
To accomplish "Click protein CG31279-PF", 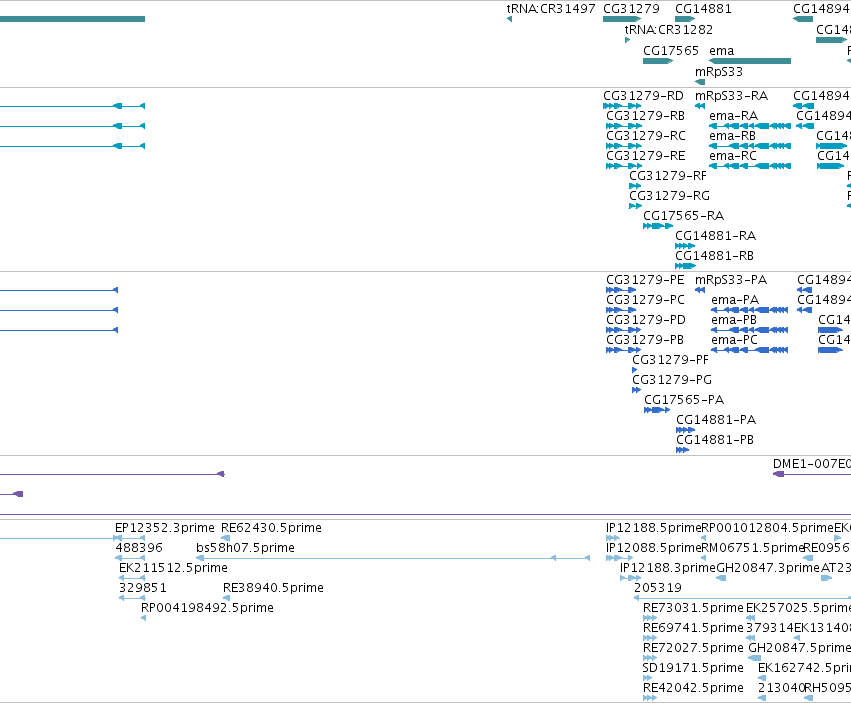I will point(670,360).
